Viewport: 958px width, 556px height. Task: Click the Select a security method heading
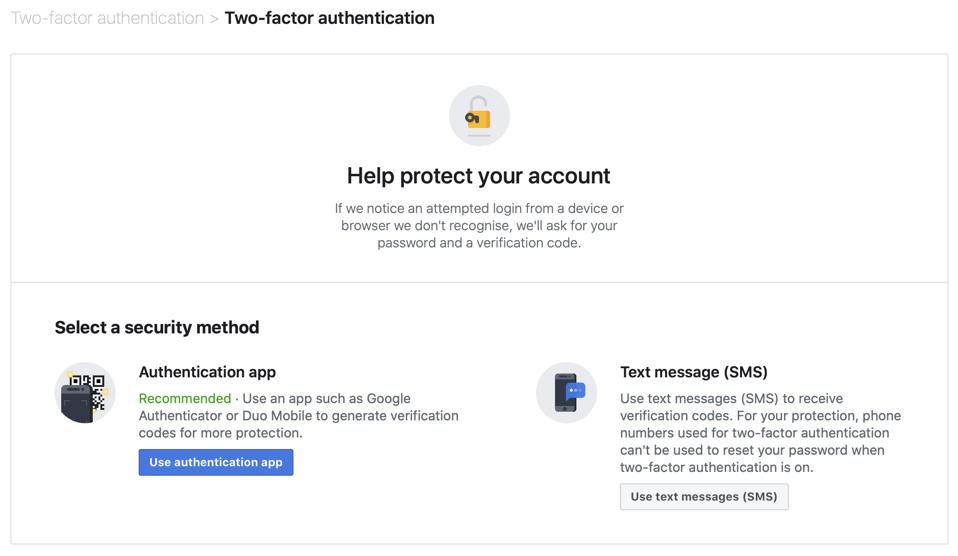coord(157,328)
